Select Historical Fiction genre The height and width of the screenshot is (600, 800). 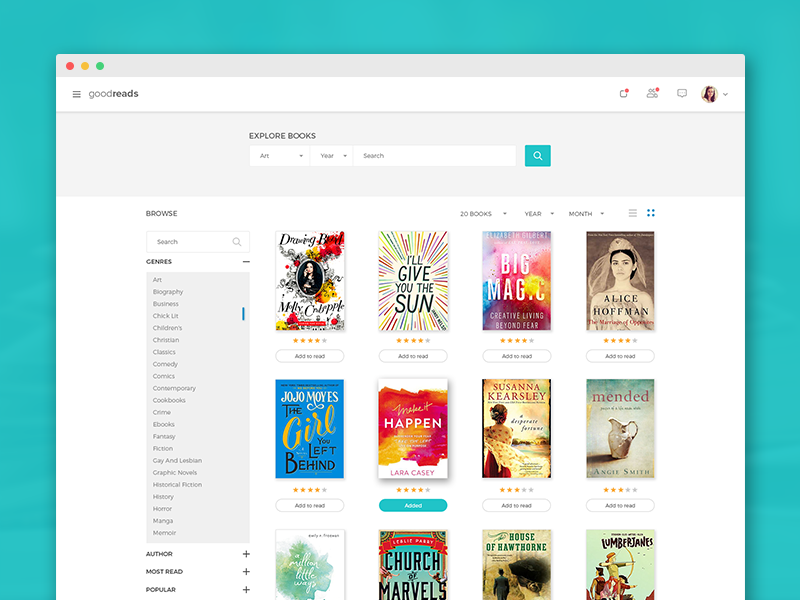coord(177,485)
